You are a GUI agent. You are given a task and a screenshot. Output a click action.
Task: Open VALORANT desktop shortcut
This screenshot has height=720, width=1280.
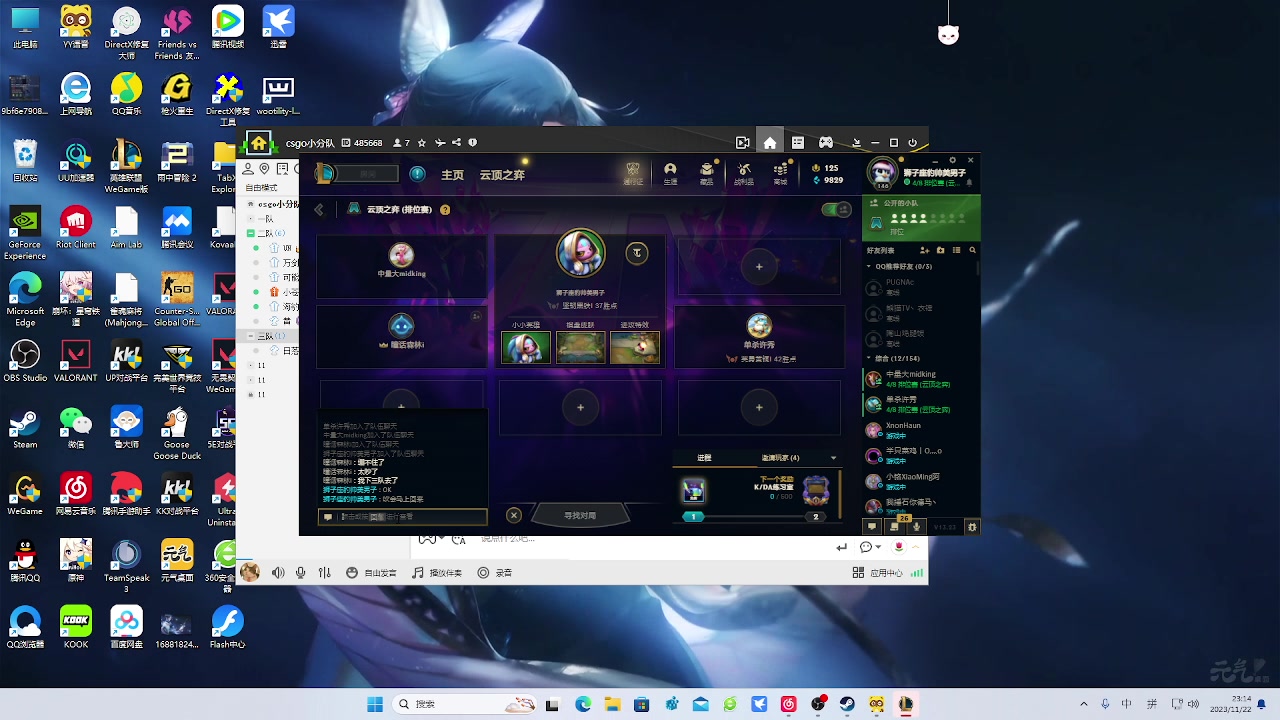[x=76, y=362]
